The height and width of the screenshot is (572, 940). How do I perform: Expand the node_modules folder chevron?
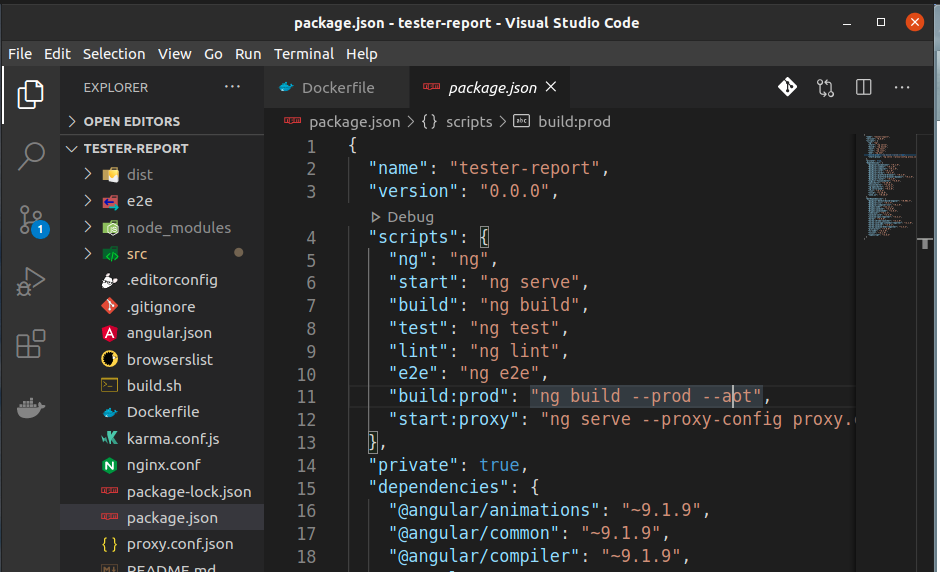pos(88,227)
